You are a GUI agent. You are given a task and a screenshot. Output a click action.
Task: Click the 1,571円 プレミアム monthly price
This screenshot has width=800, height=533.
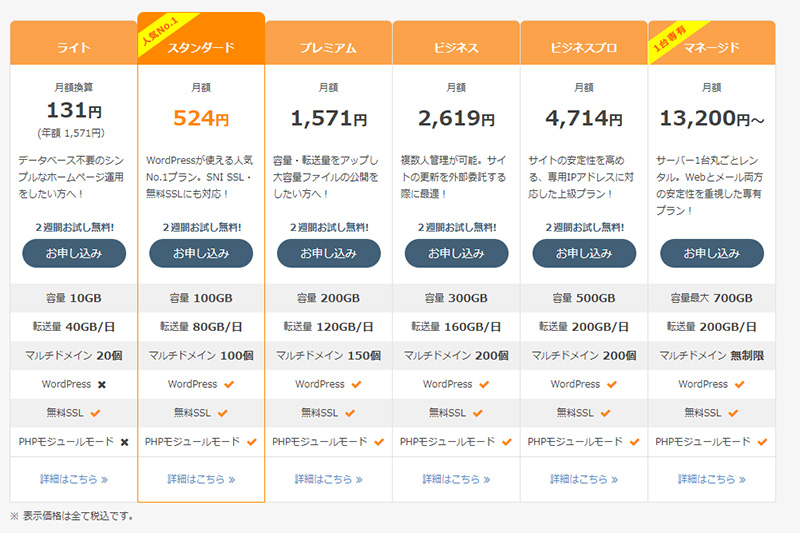(x=329, y=119)
